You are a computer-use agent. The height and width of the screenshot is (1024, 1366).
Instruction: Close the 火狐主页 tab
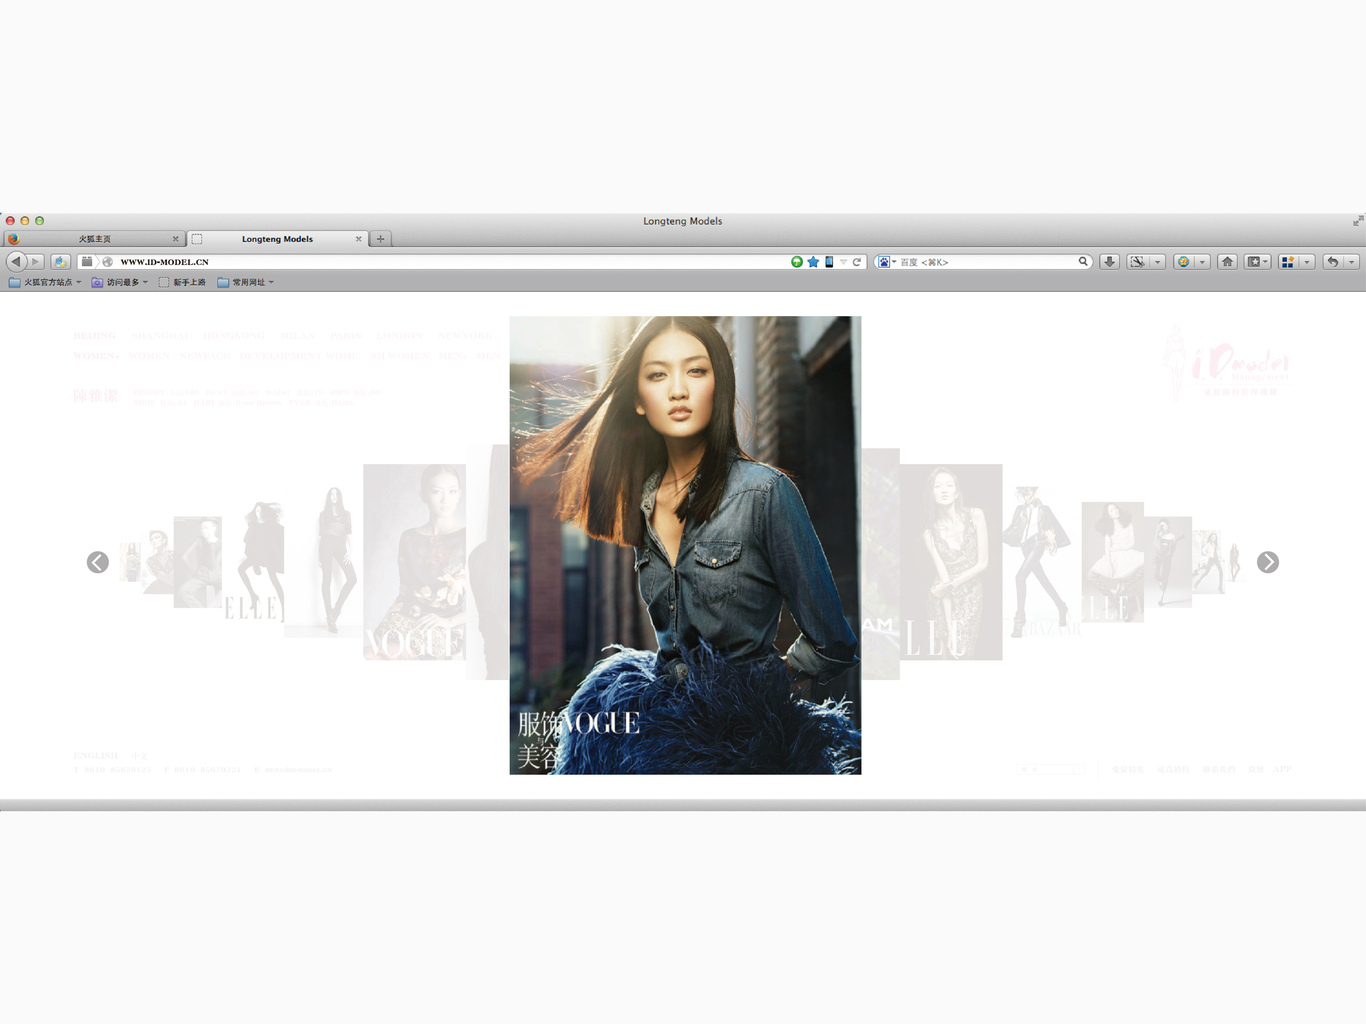click(175, 239)
